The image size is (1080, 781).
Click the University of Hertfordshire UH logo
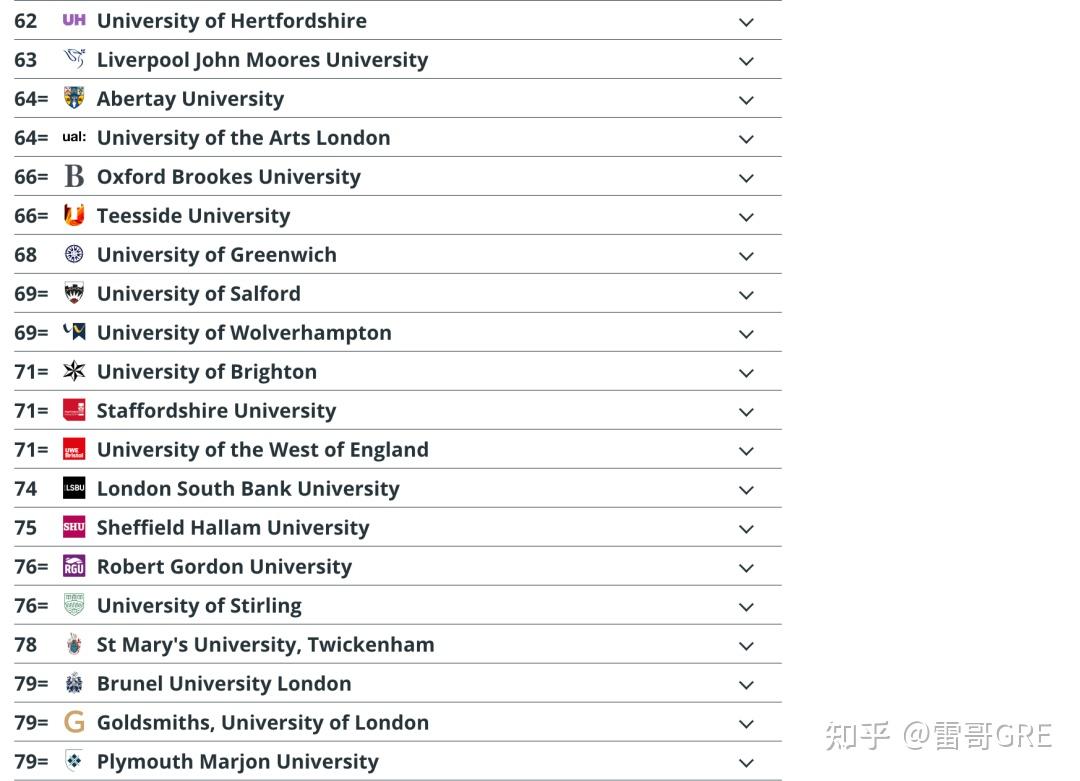(73, 20)
